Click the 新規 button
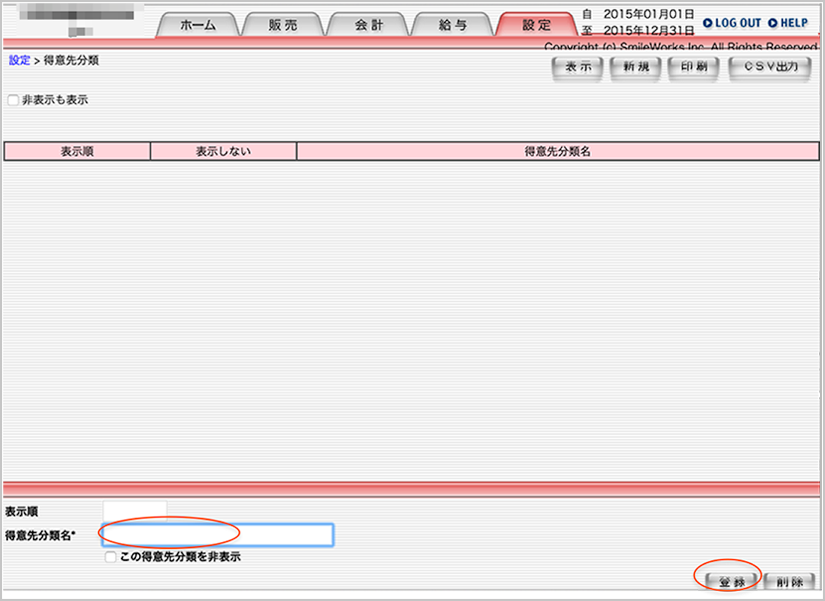The width and height of the screenshot is (825, 601). point(636,67)
